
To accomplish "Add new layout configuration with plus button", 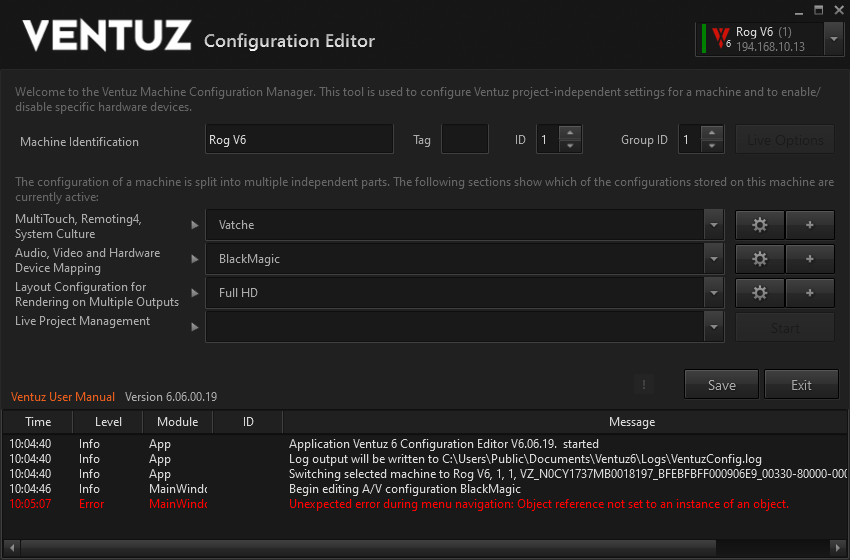I will (x=809, y=293).
